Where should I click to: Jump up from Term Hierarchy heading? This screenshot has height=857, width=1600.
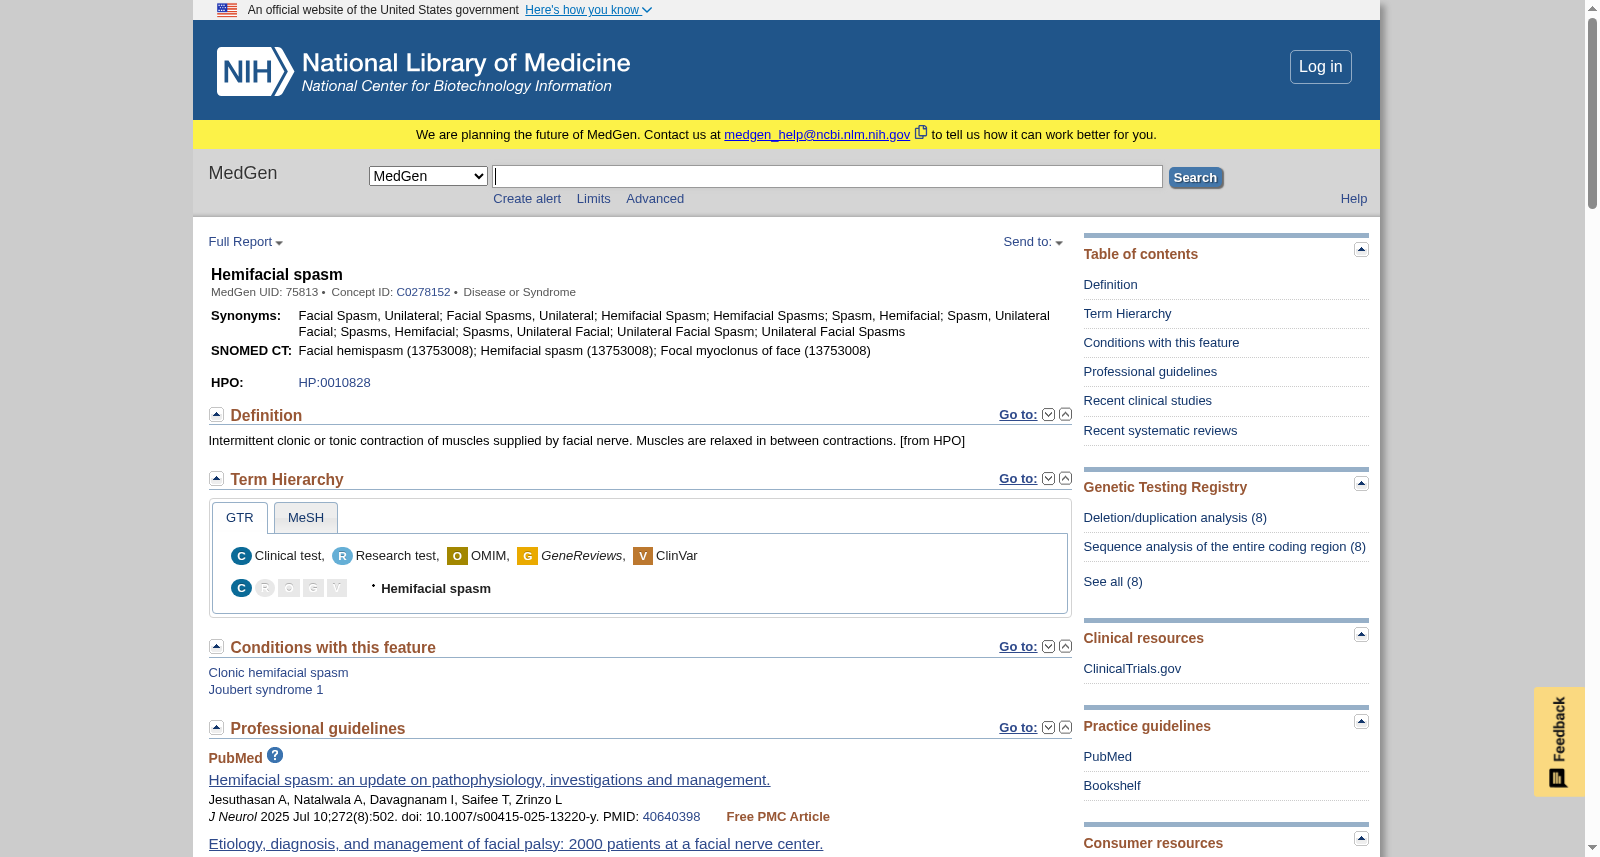(1065, 478)
